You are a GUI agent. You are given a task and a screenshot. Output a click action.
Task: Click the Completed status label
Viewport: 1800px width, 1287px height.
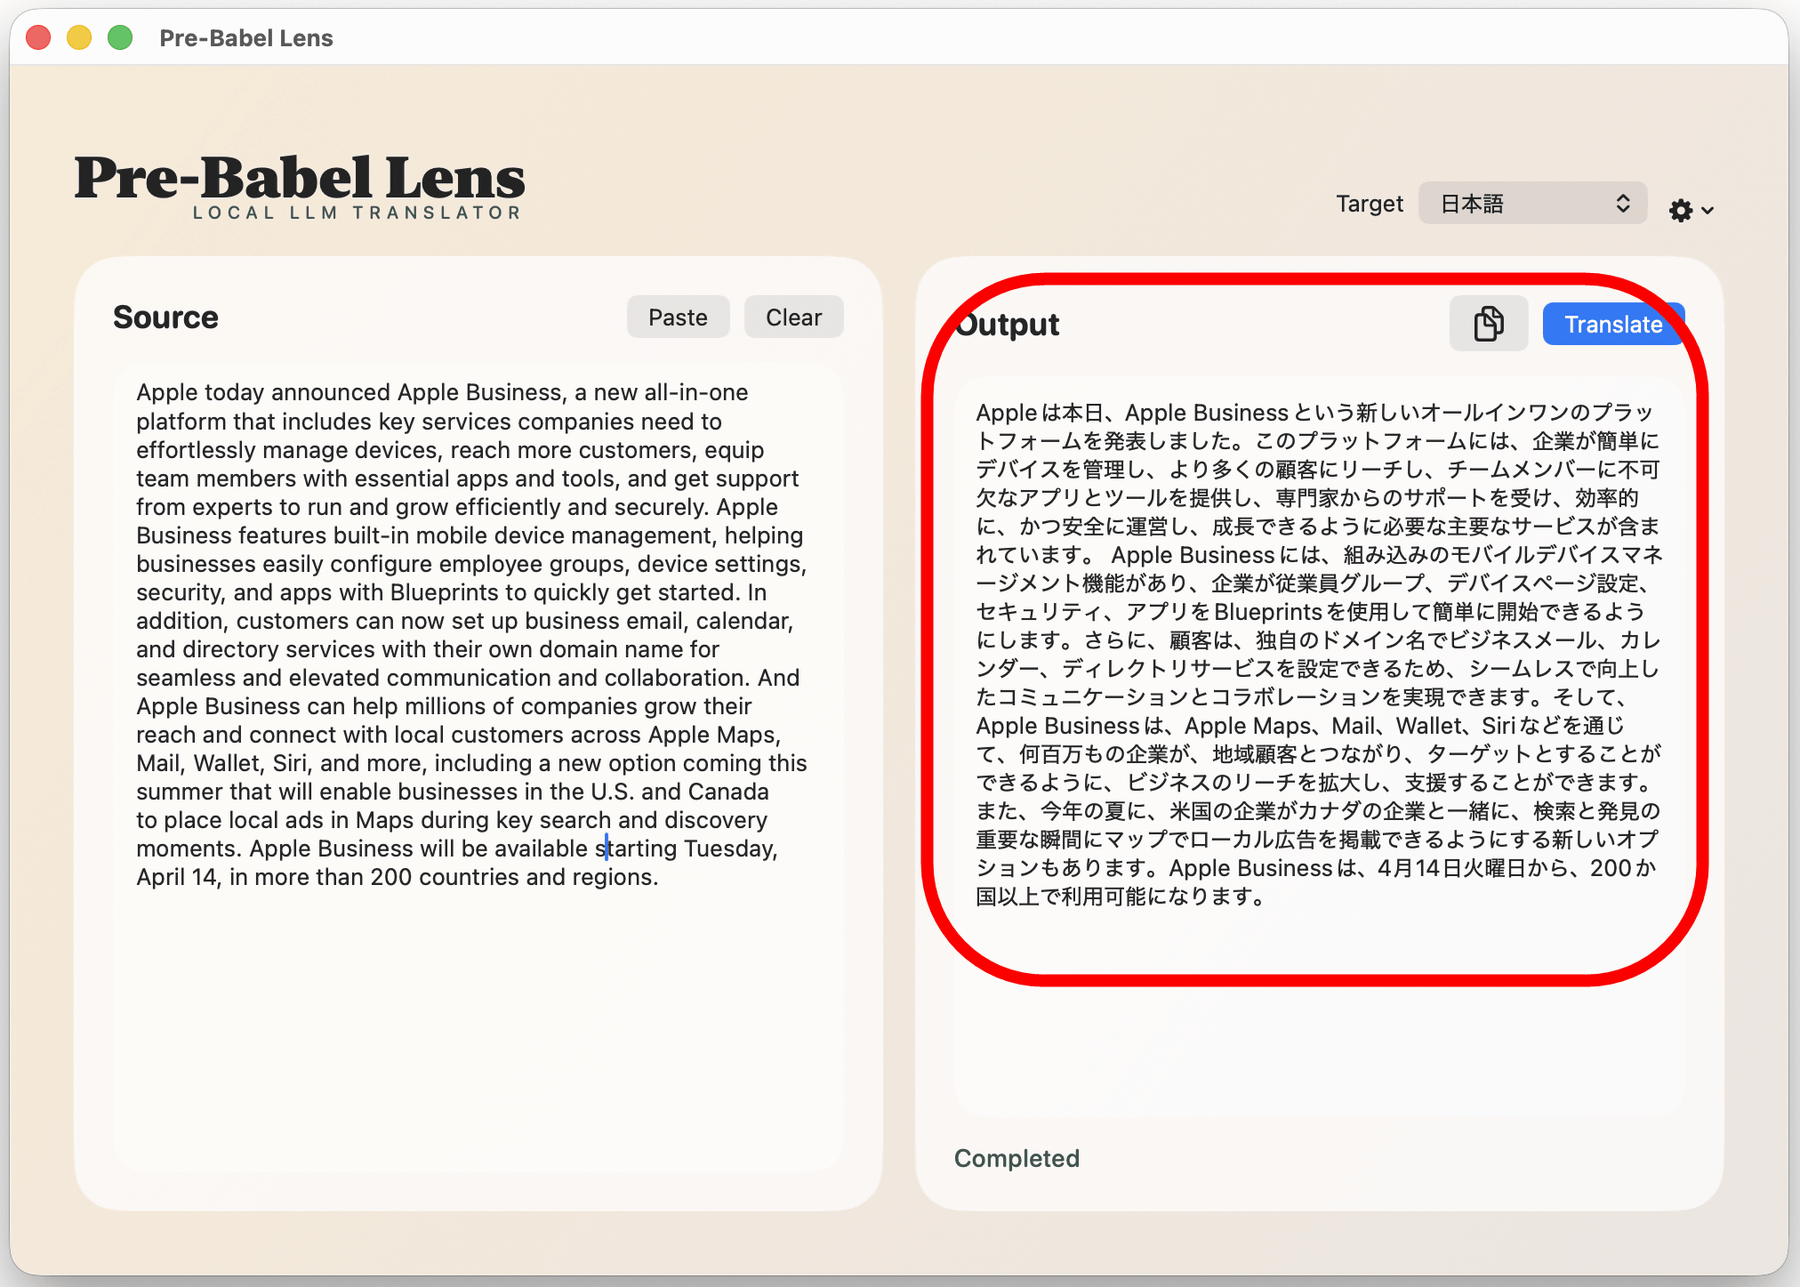coord(1016,1158)
